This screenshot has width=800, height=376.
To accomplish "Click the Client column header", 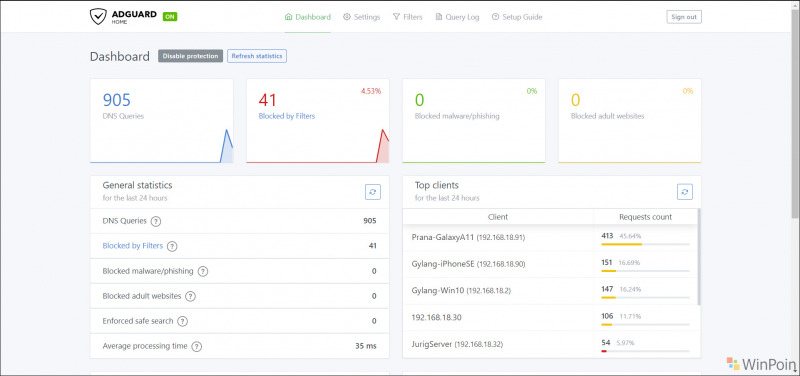I will coord(498,217).
